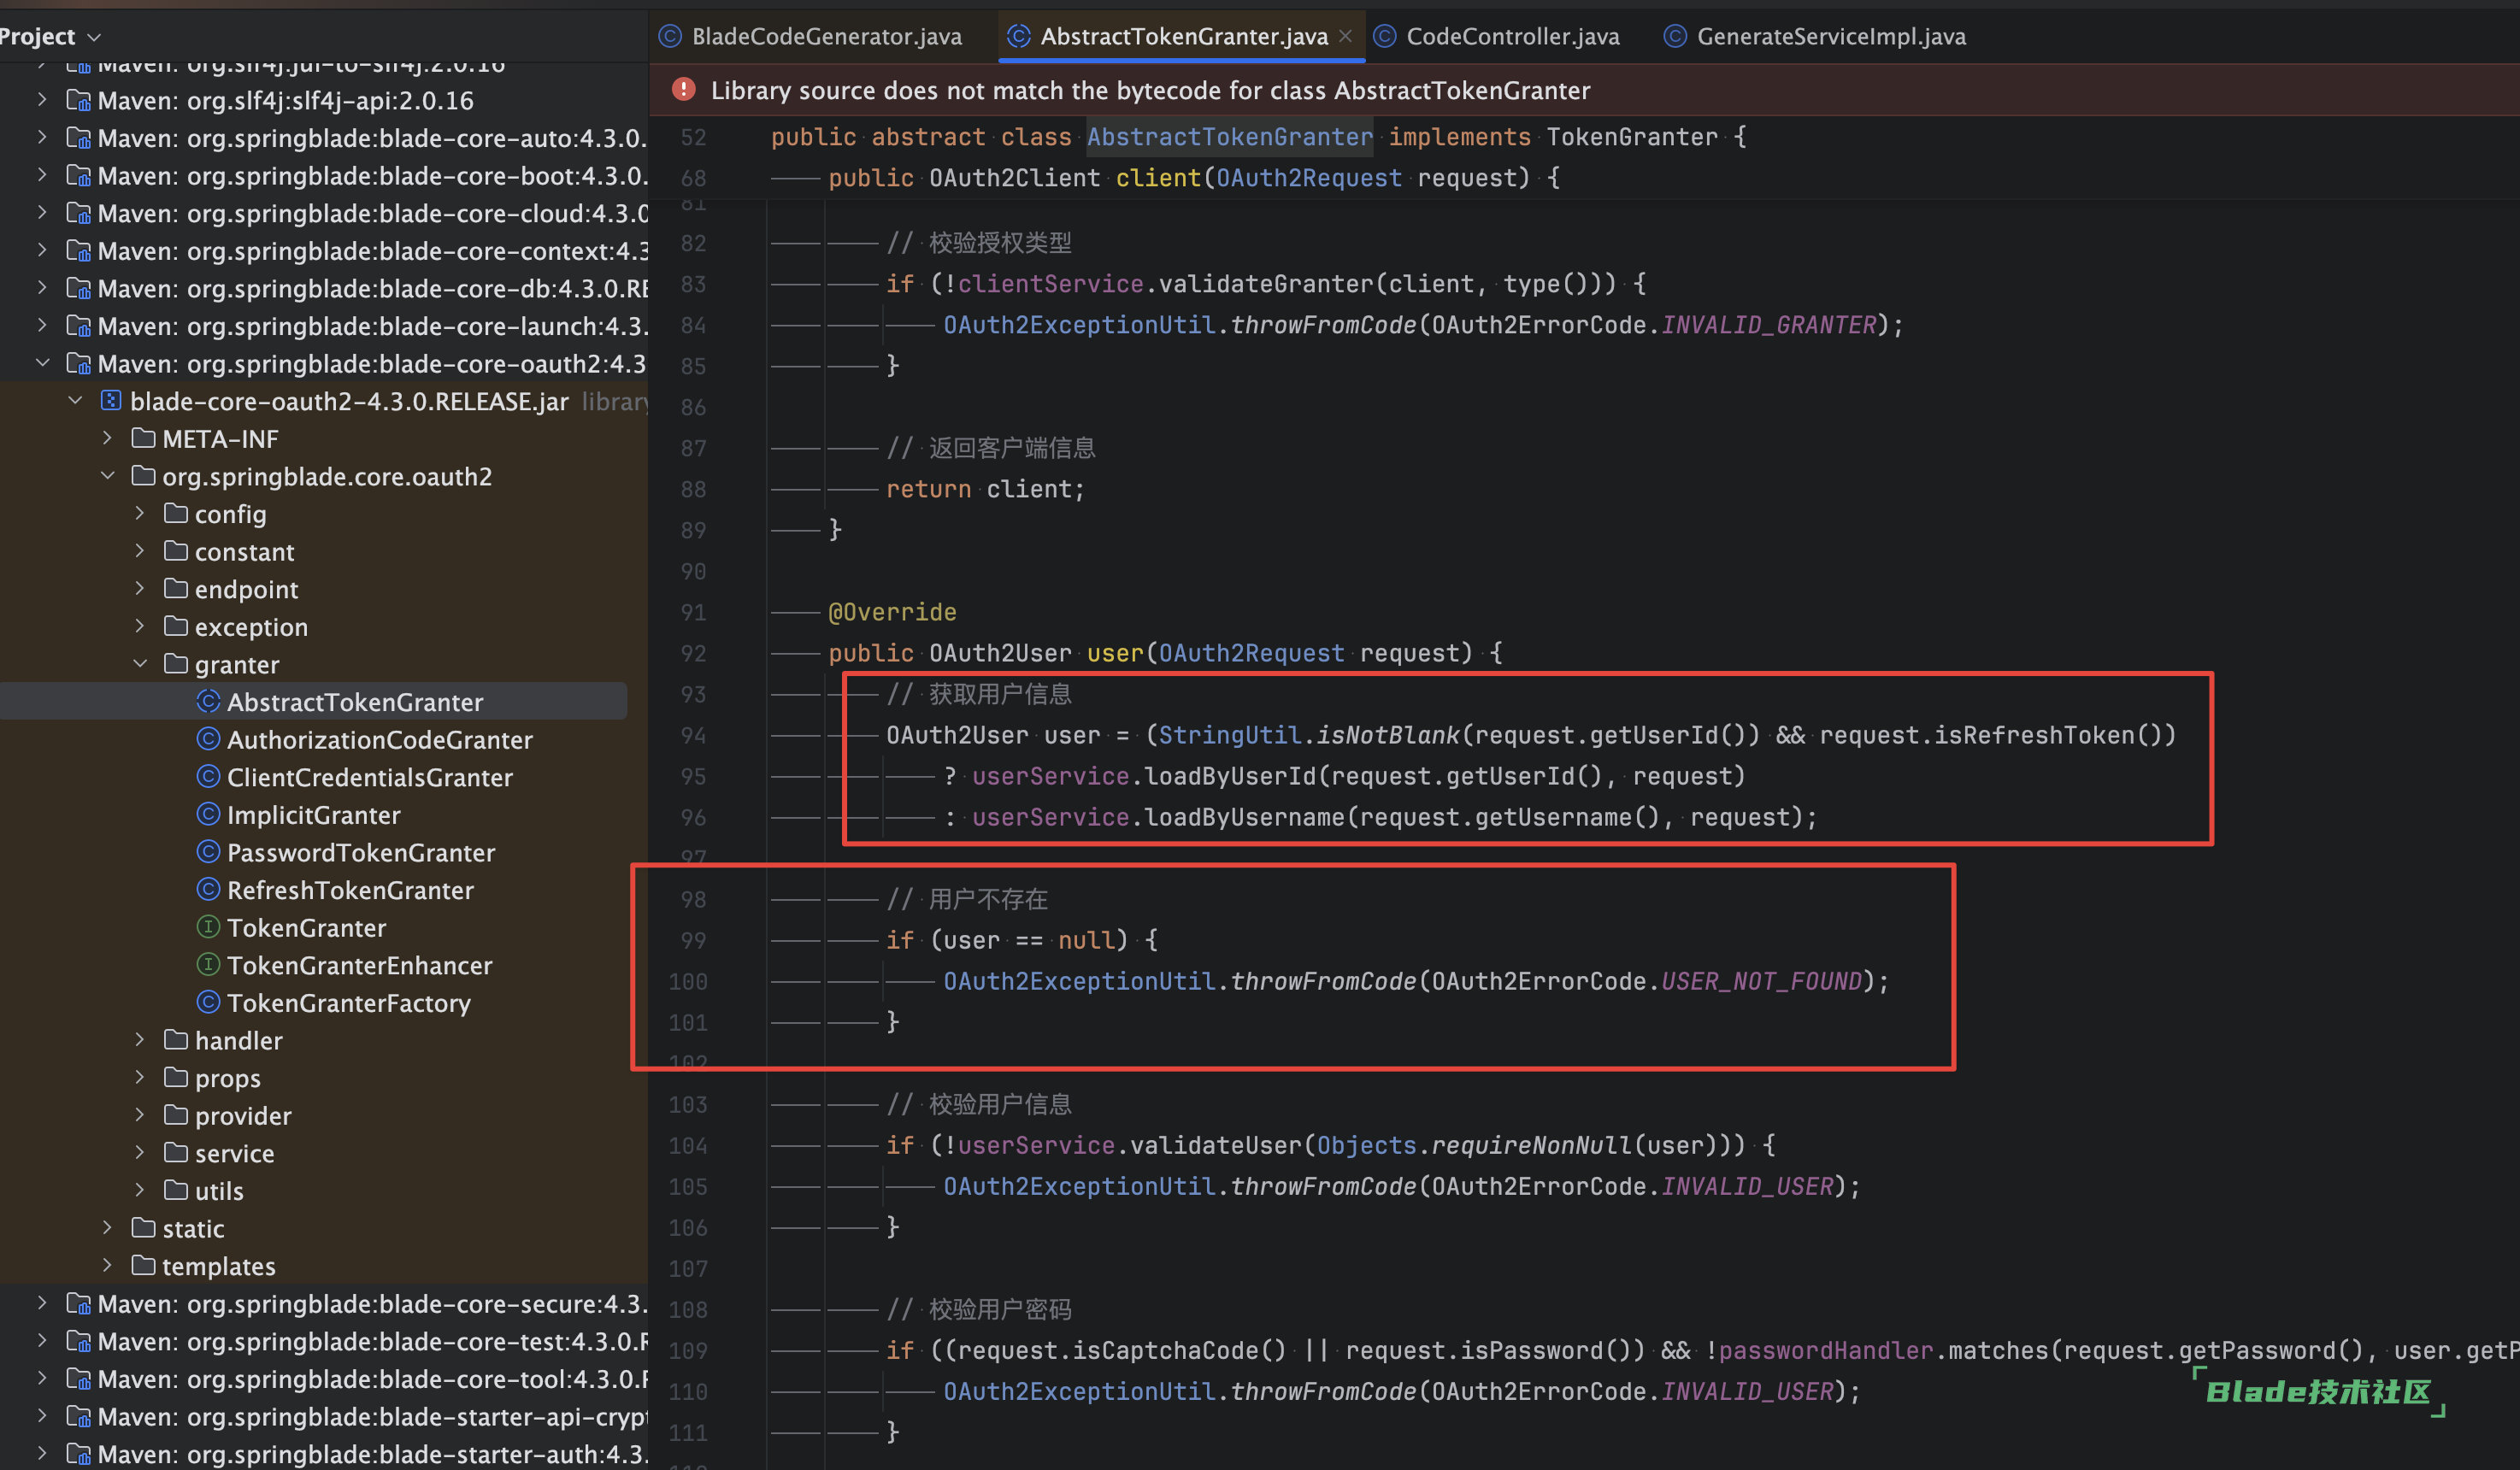Expand the provider package

point(140,1115)
